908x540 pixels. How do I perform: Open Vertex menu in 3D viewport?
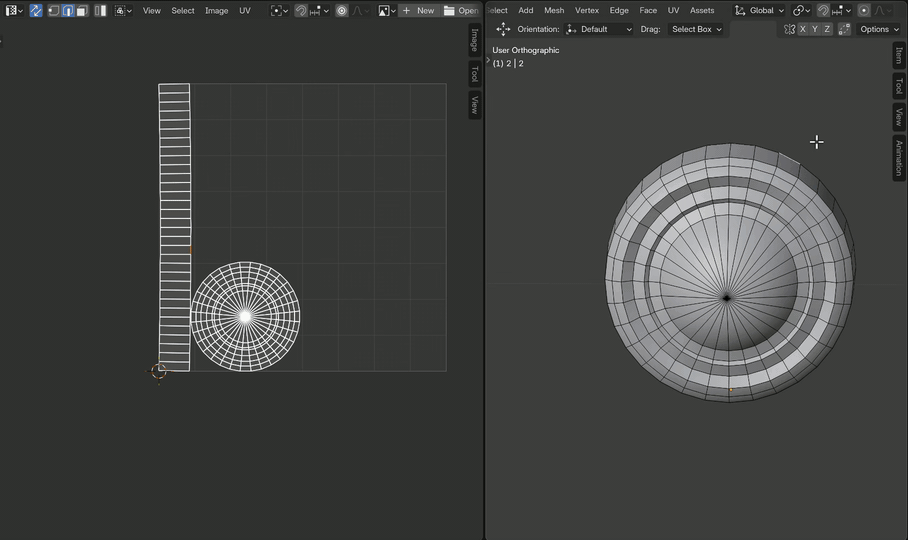[587, 10]
